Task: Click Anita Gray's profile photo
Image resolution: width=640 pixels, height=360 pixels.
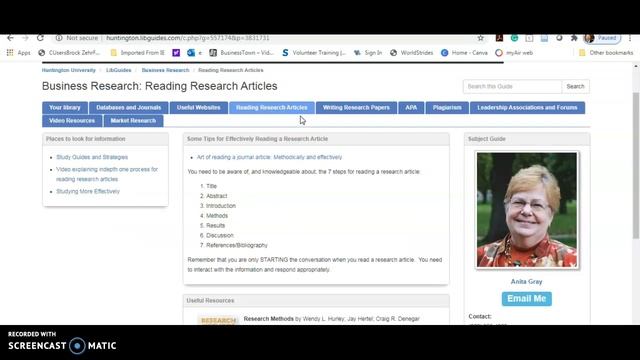Action: click(527, 210)
